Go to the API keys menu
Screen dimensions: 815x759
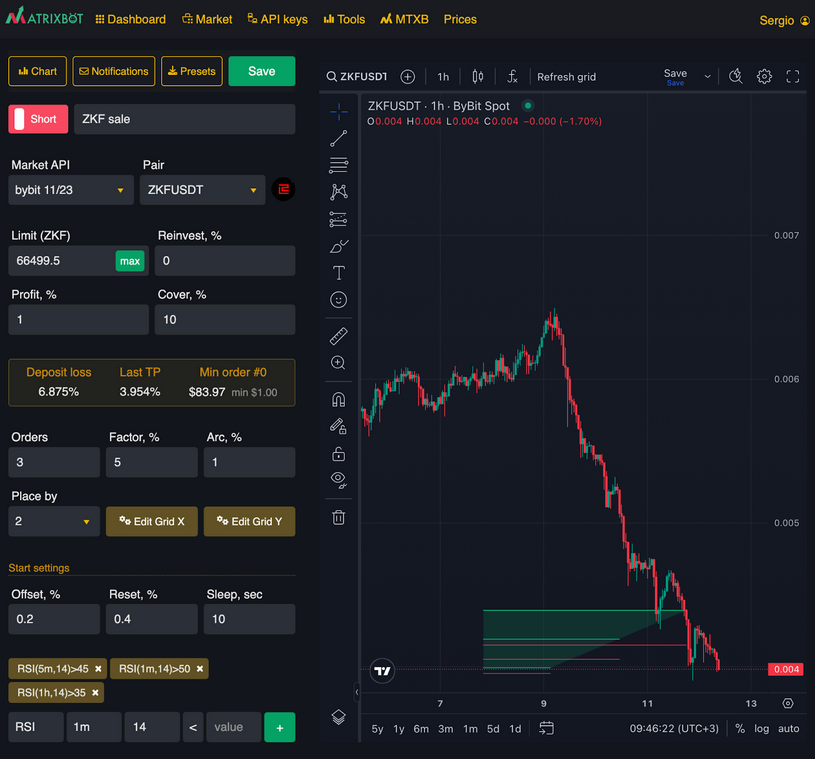pyautogui.click(x=276, y=19)
